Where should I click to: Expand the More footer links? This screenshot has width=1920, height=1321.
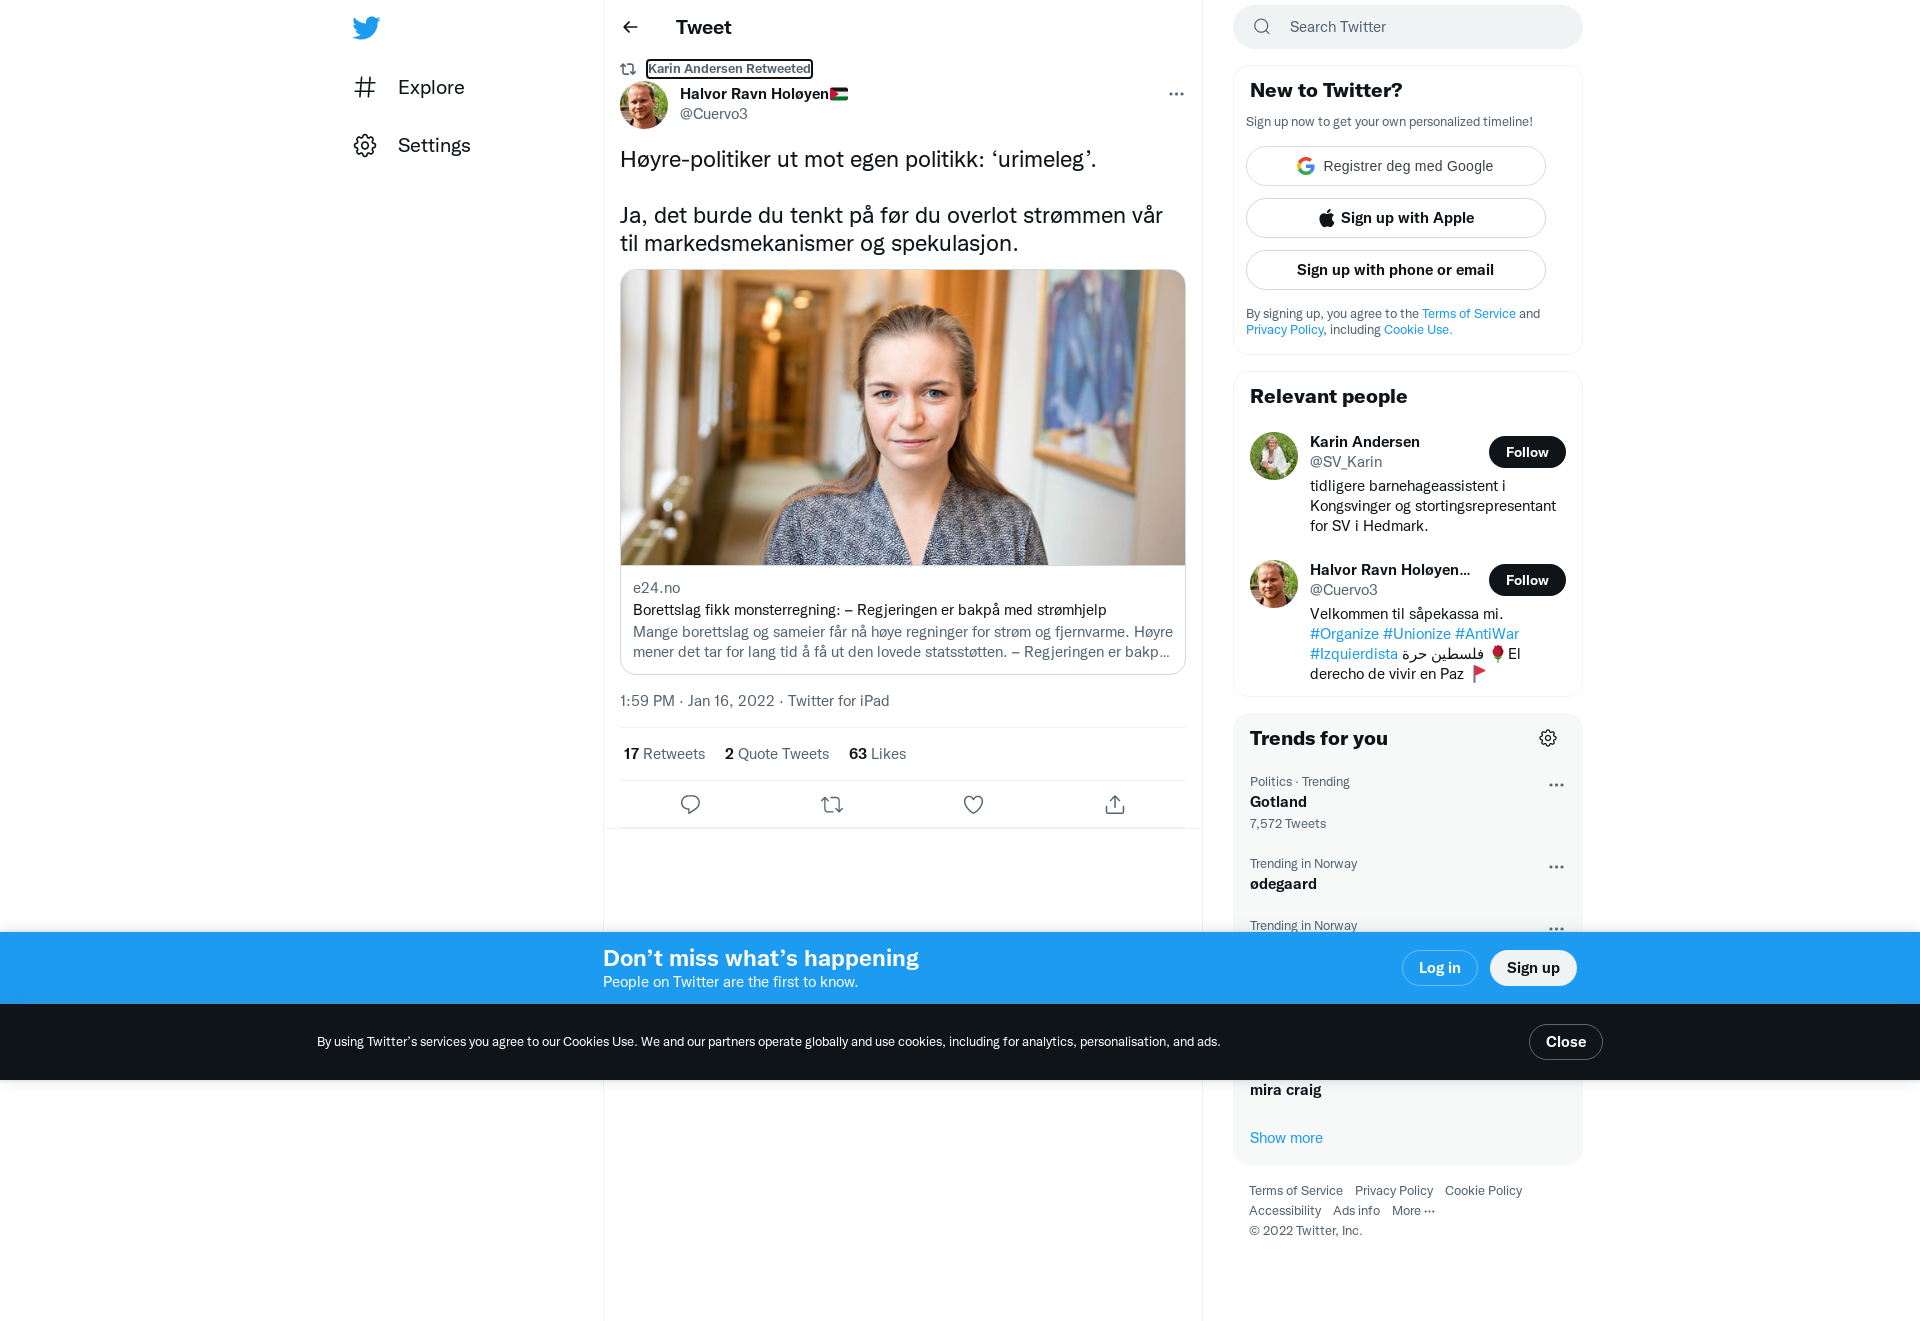pyautogui.click(x=1413, y=1210)
